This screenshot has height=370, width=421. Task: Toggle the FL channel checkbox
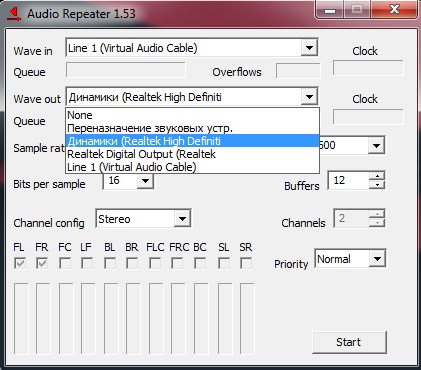20,264
